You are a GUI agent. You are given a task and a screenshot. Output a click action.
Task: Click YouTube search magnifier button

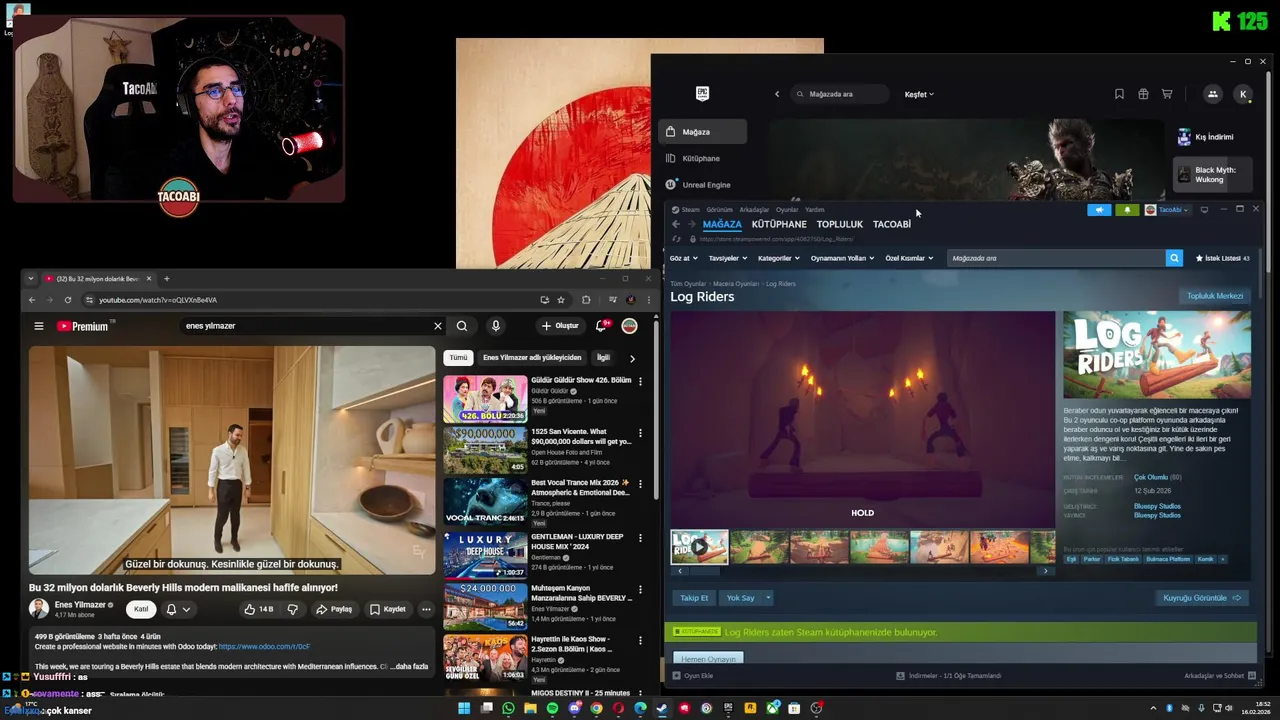point(462,326)
